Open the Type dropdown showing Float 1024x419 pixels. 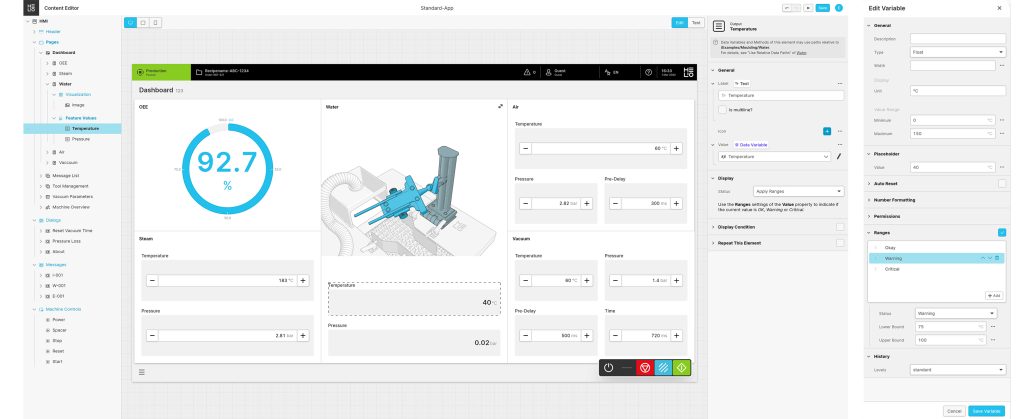[x=957, y=51]
